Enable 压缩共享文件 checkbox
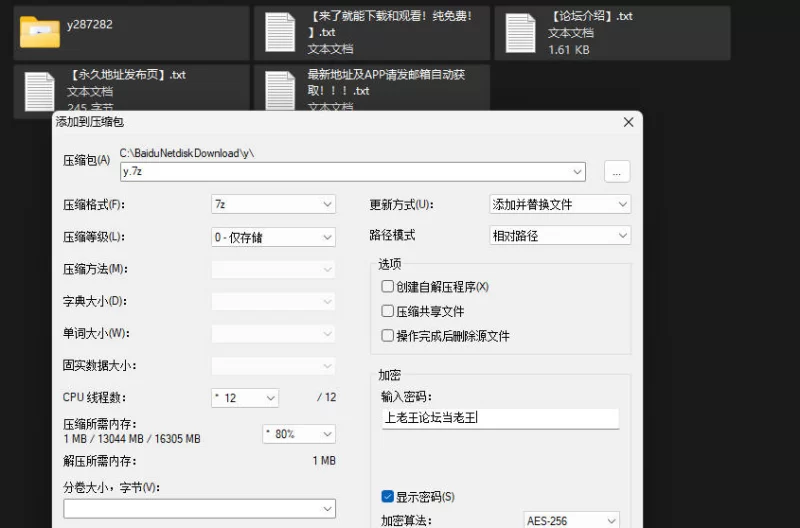This screenshot has width=800, height=528. [x=387, y=311]
